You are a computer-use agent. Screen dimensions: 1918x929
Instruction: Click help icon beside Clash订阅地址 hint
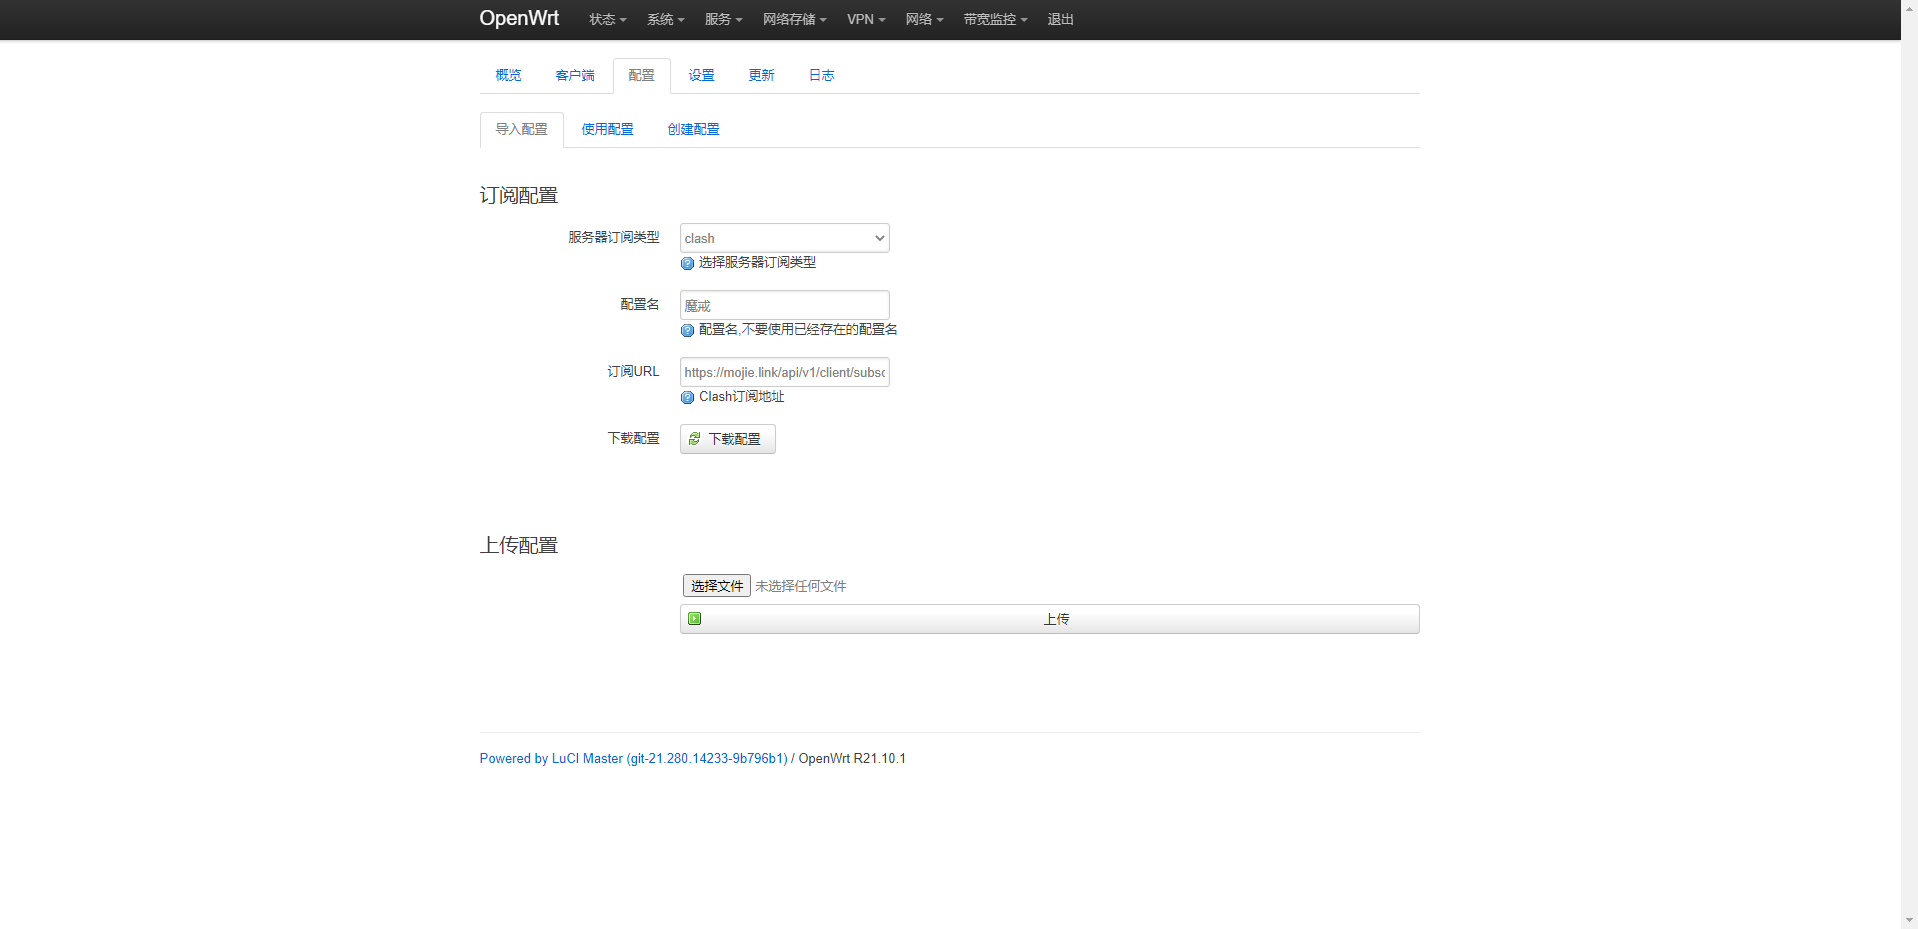687,397
